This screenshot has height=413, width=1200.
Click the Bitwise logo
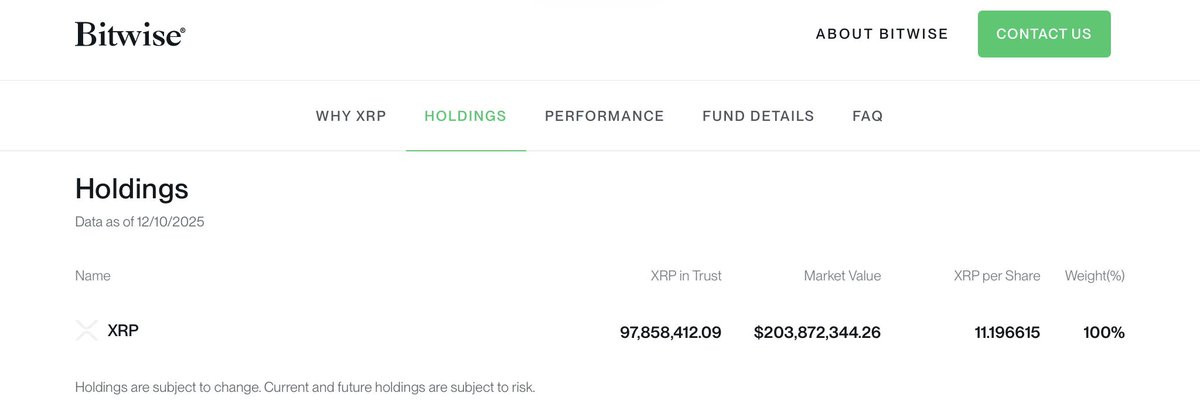click(x=130, y=35)
